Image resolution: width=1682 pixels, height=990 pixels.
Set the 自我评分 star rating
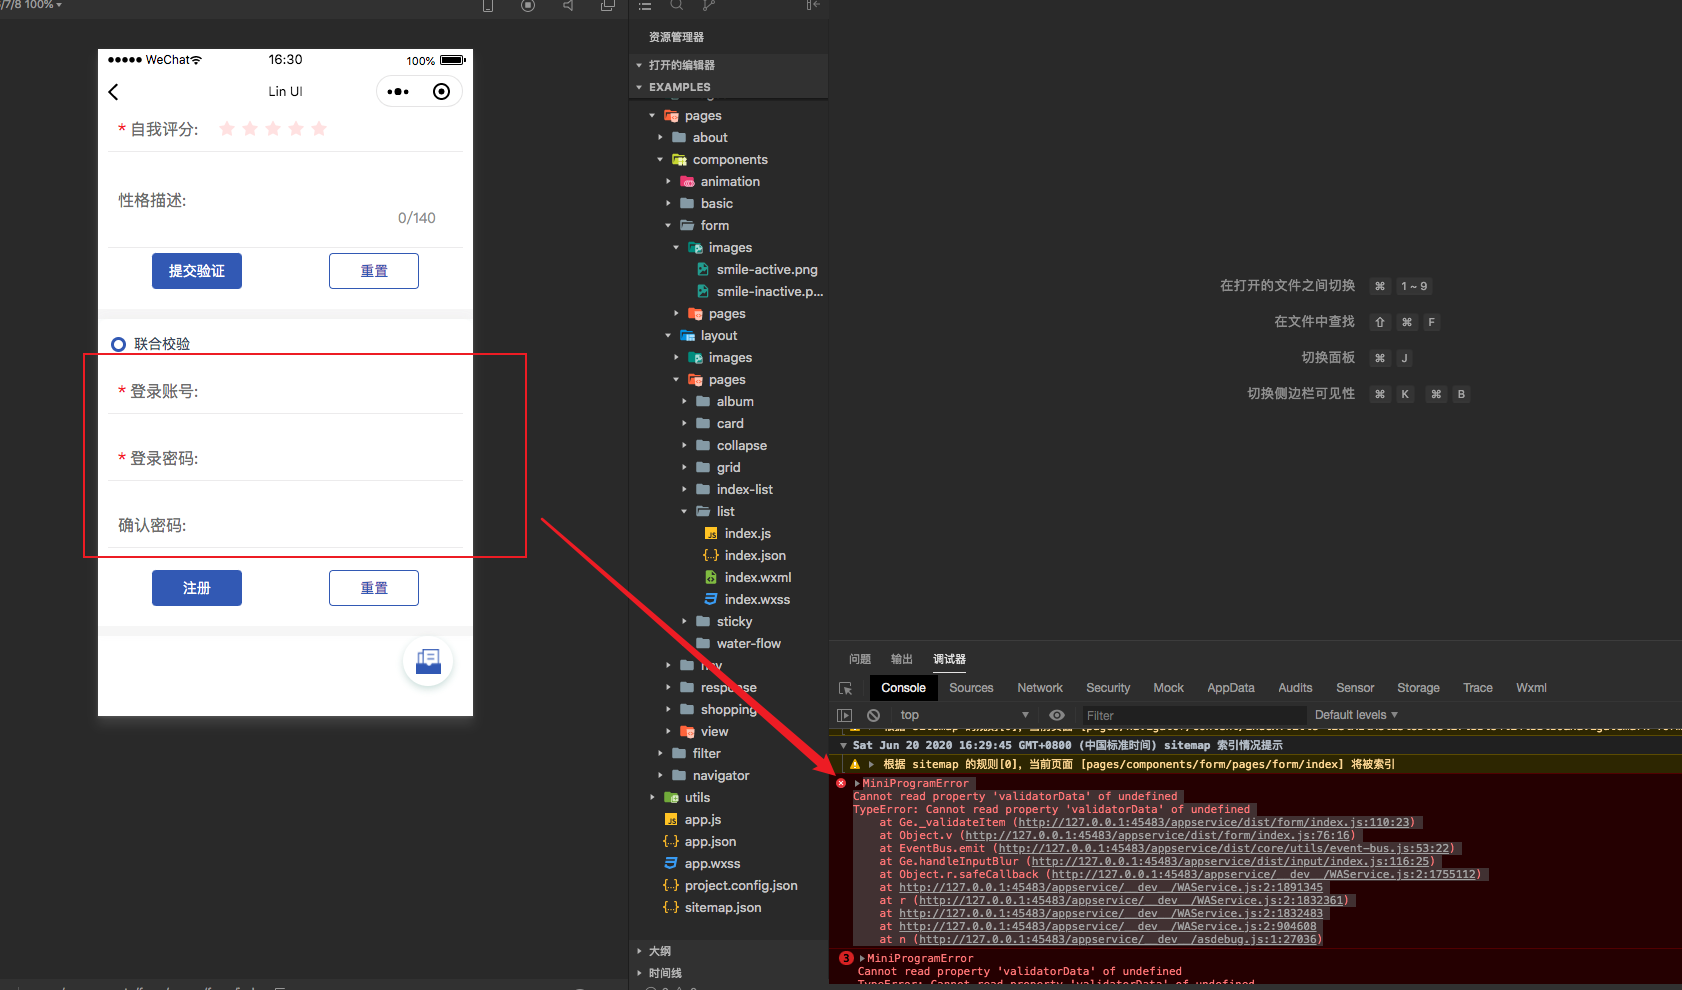(x=272, y=128)
